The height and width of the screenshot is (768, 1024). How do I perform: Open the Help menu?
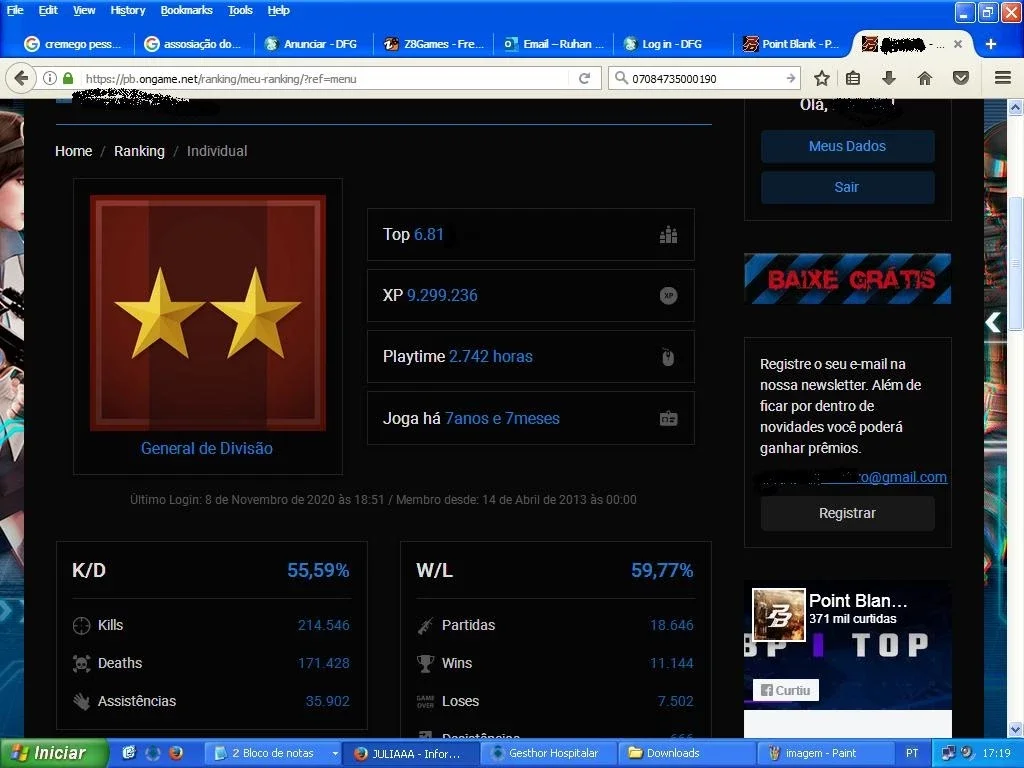tap(278, 10)
